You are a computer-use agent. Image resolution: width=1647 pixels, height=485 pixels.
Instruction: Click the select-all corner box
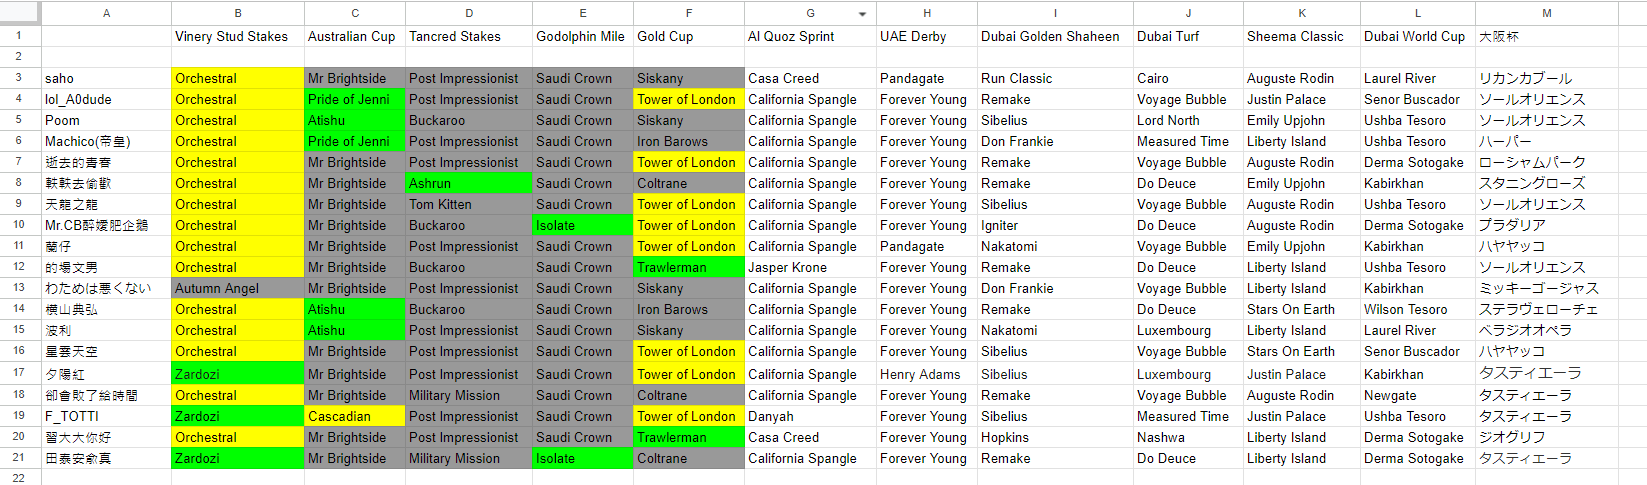click(x=20, y=13)
